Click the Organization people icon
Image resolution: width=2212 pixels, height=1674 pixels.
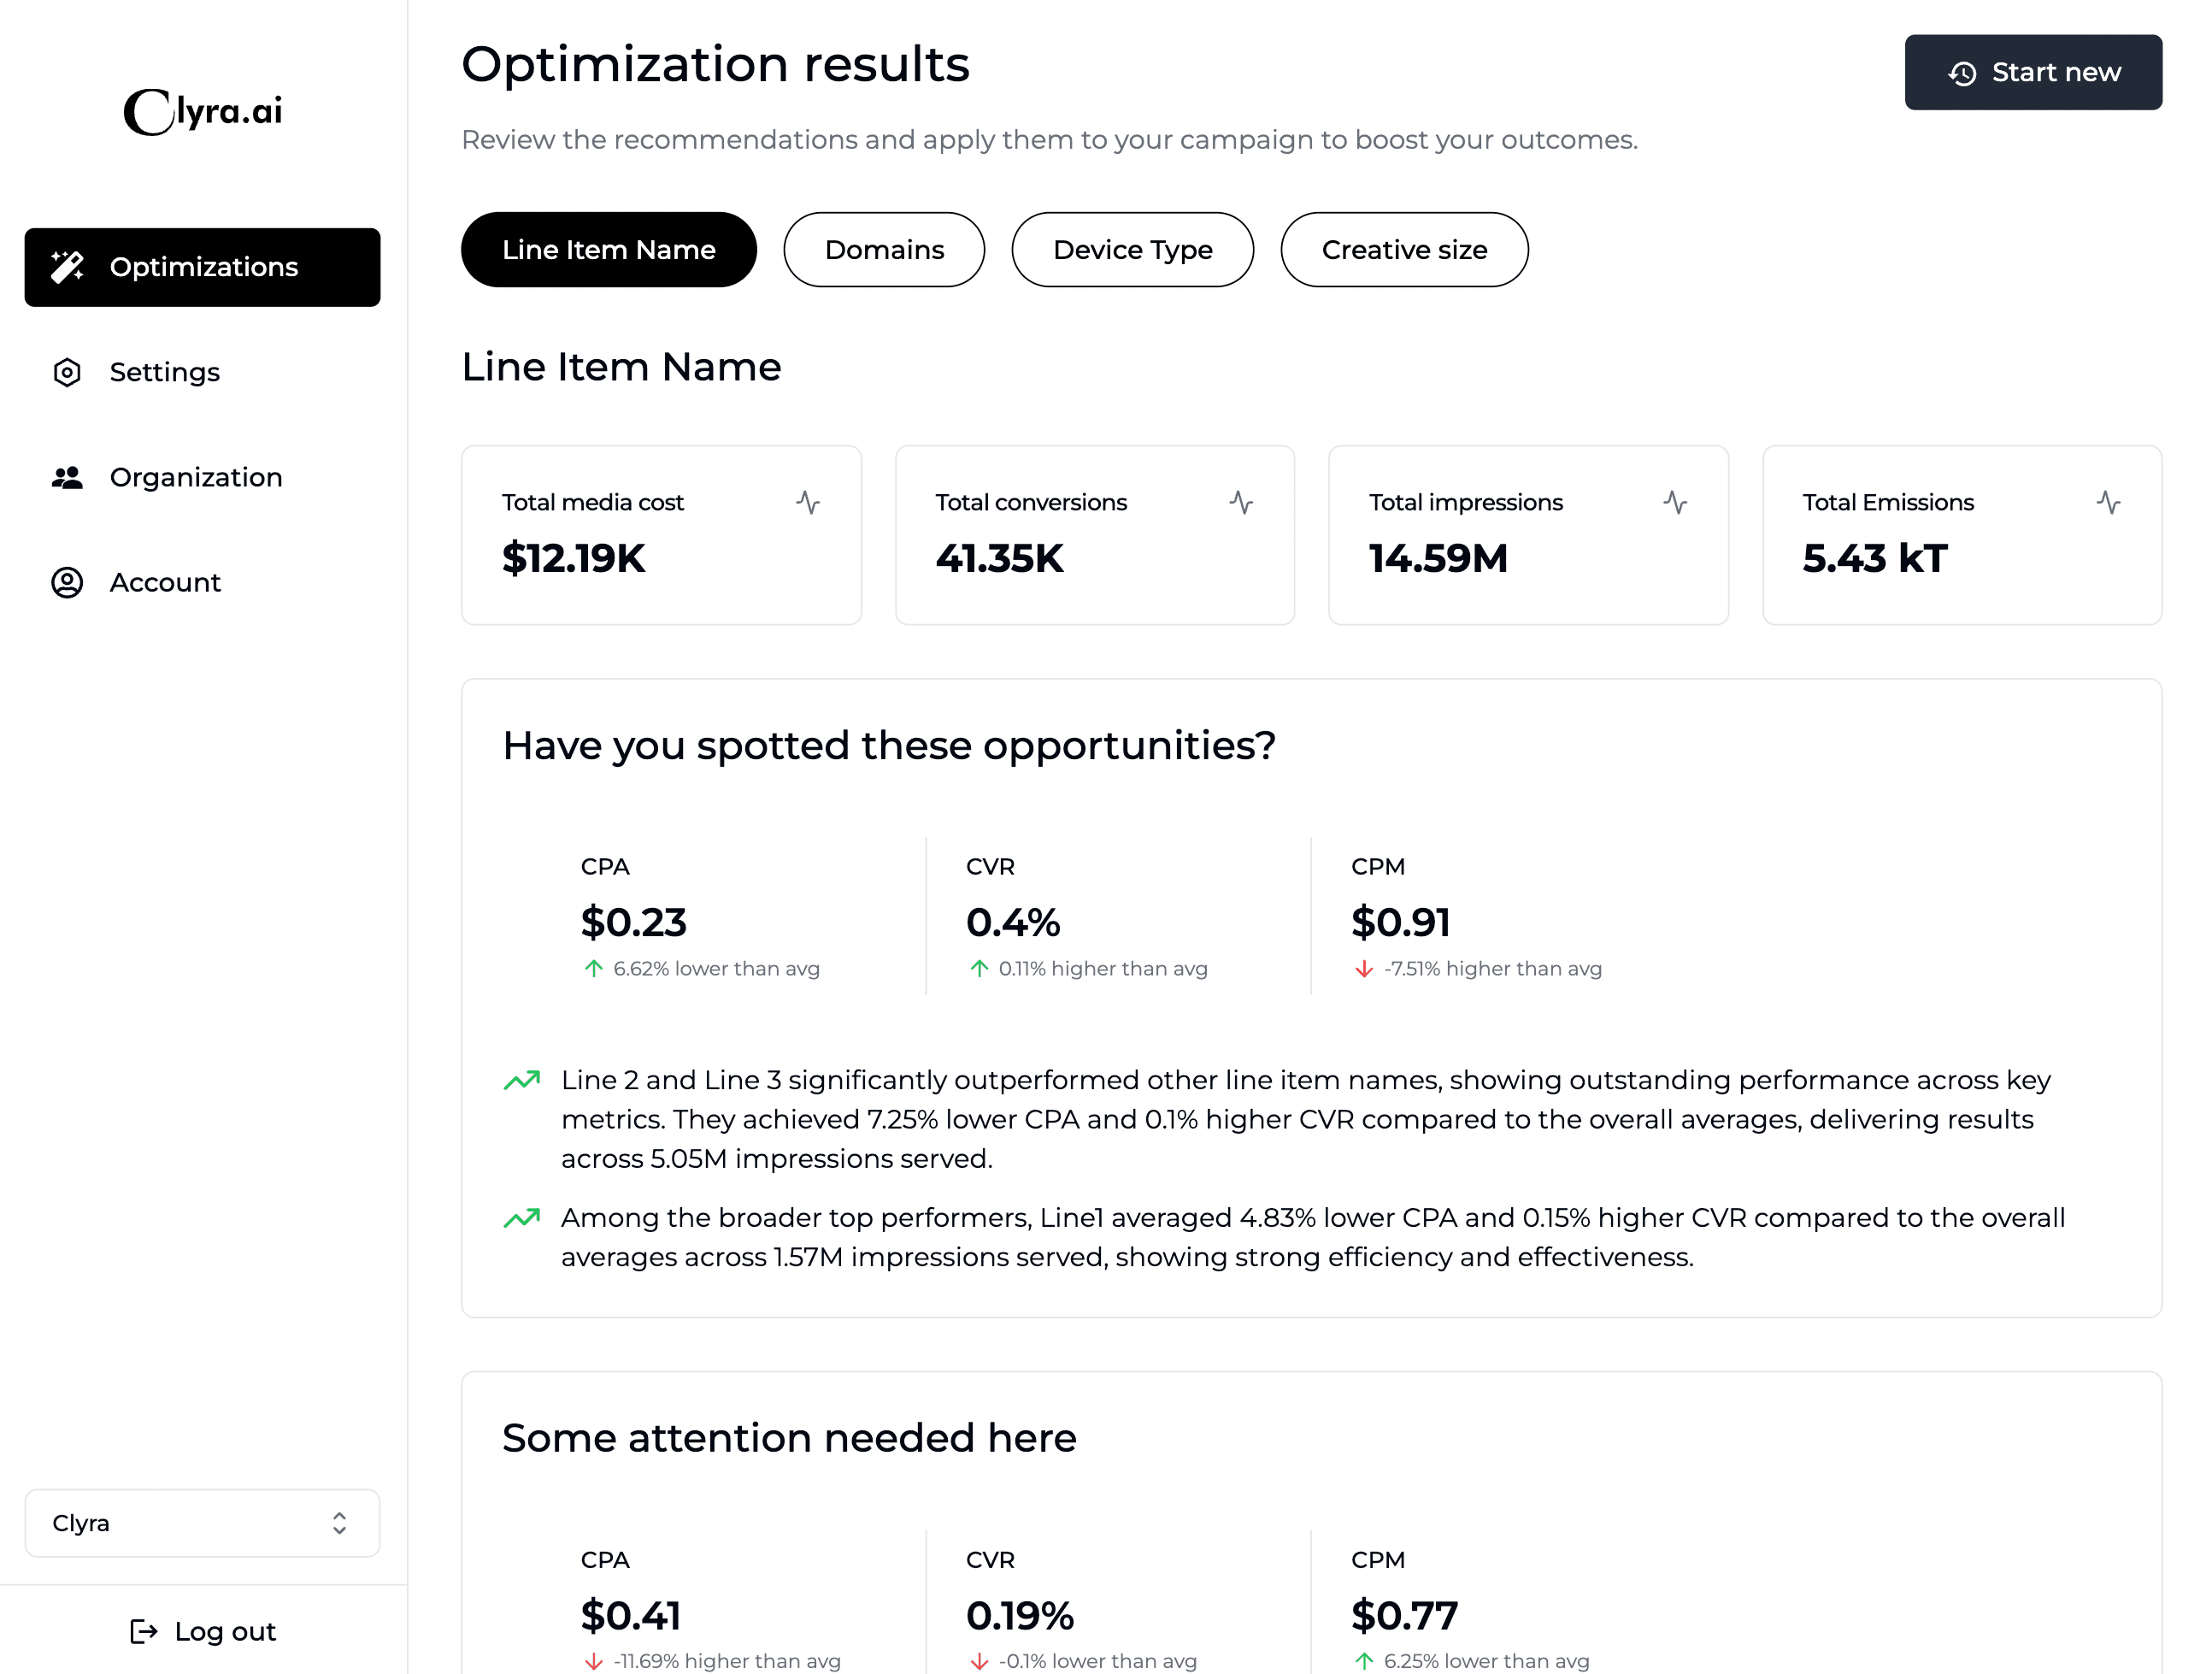coord(67,478)
